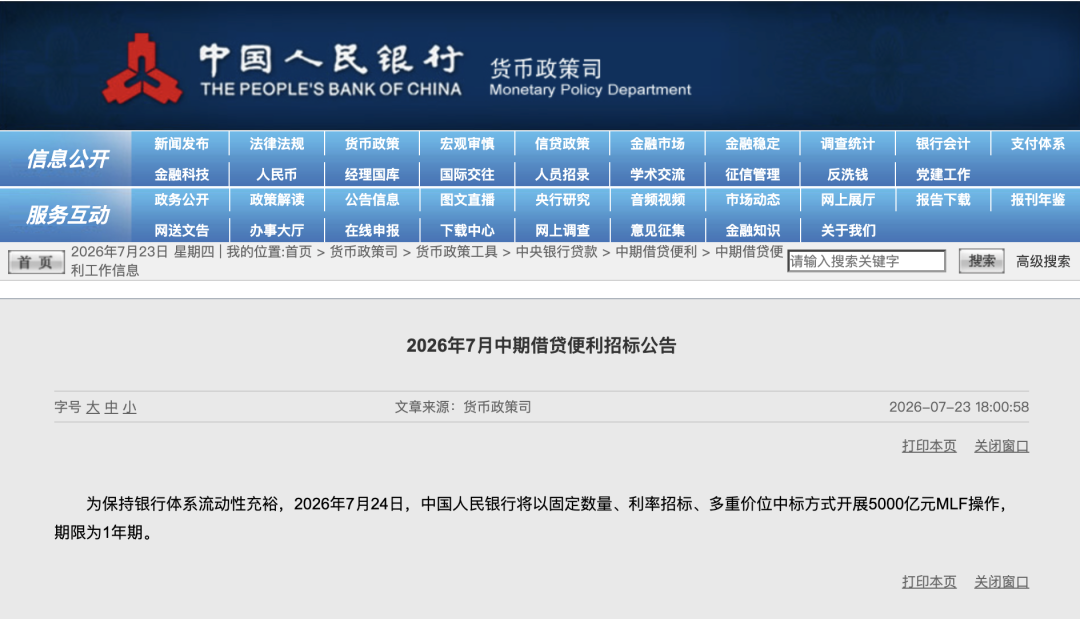Select 金融科技 in navigation

pyautogui.click(x=181, y=174)
